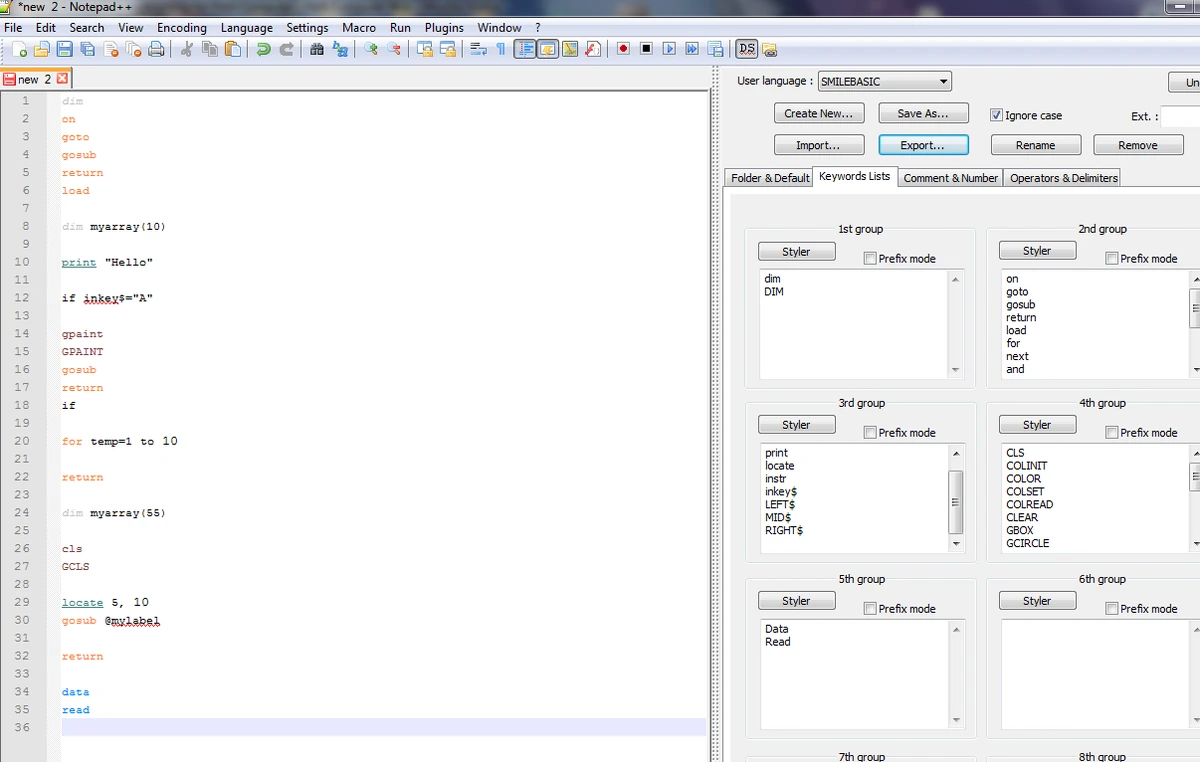Image resolution: width=1200 pixels, height=762 pixels.
Task: Open the Print icon on the toolbar
Action: click(x=157, y=48)
